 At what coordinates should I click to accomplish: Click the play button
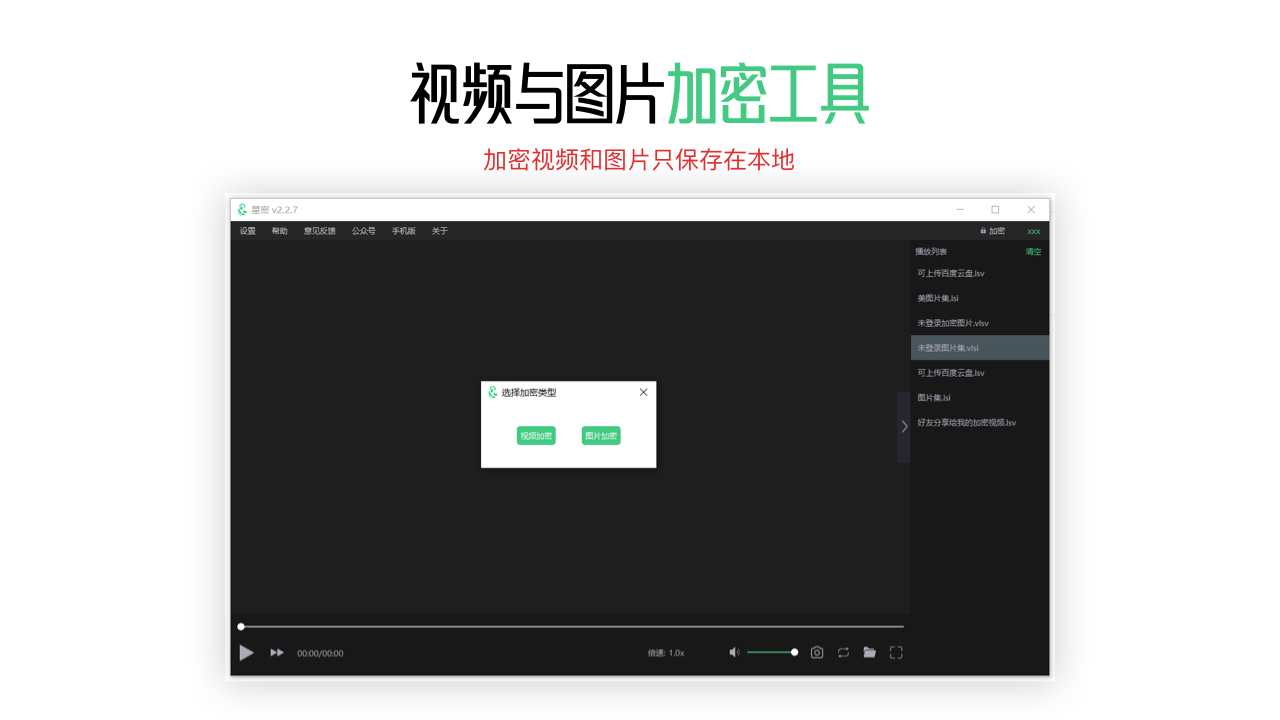pos(246,653)
